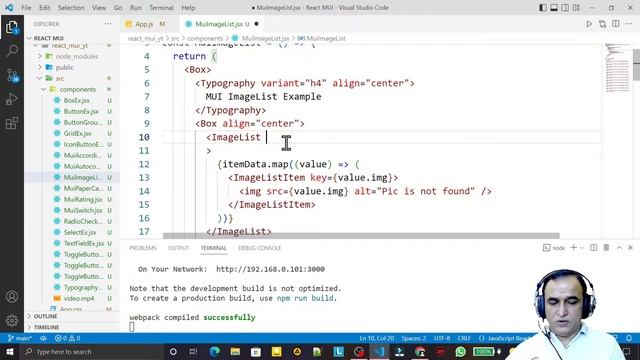
Task: Open Accounts menu in activity bar
Action: (x=12, y=297)
